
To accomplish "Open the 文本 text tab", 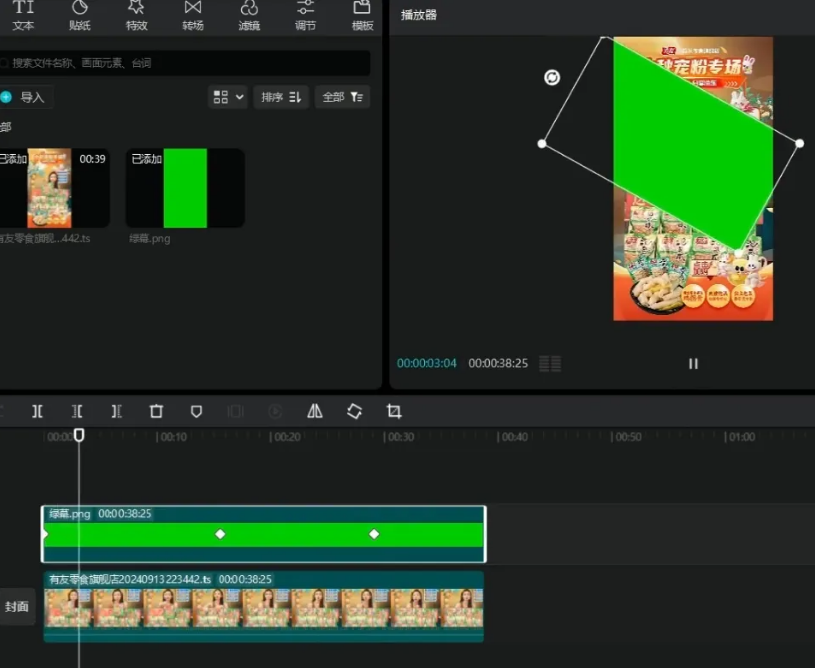I will tap(23, 16).
